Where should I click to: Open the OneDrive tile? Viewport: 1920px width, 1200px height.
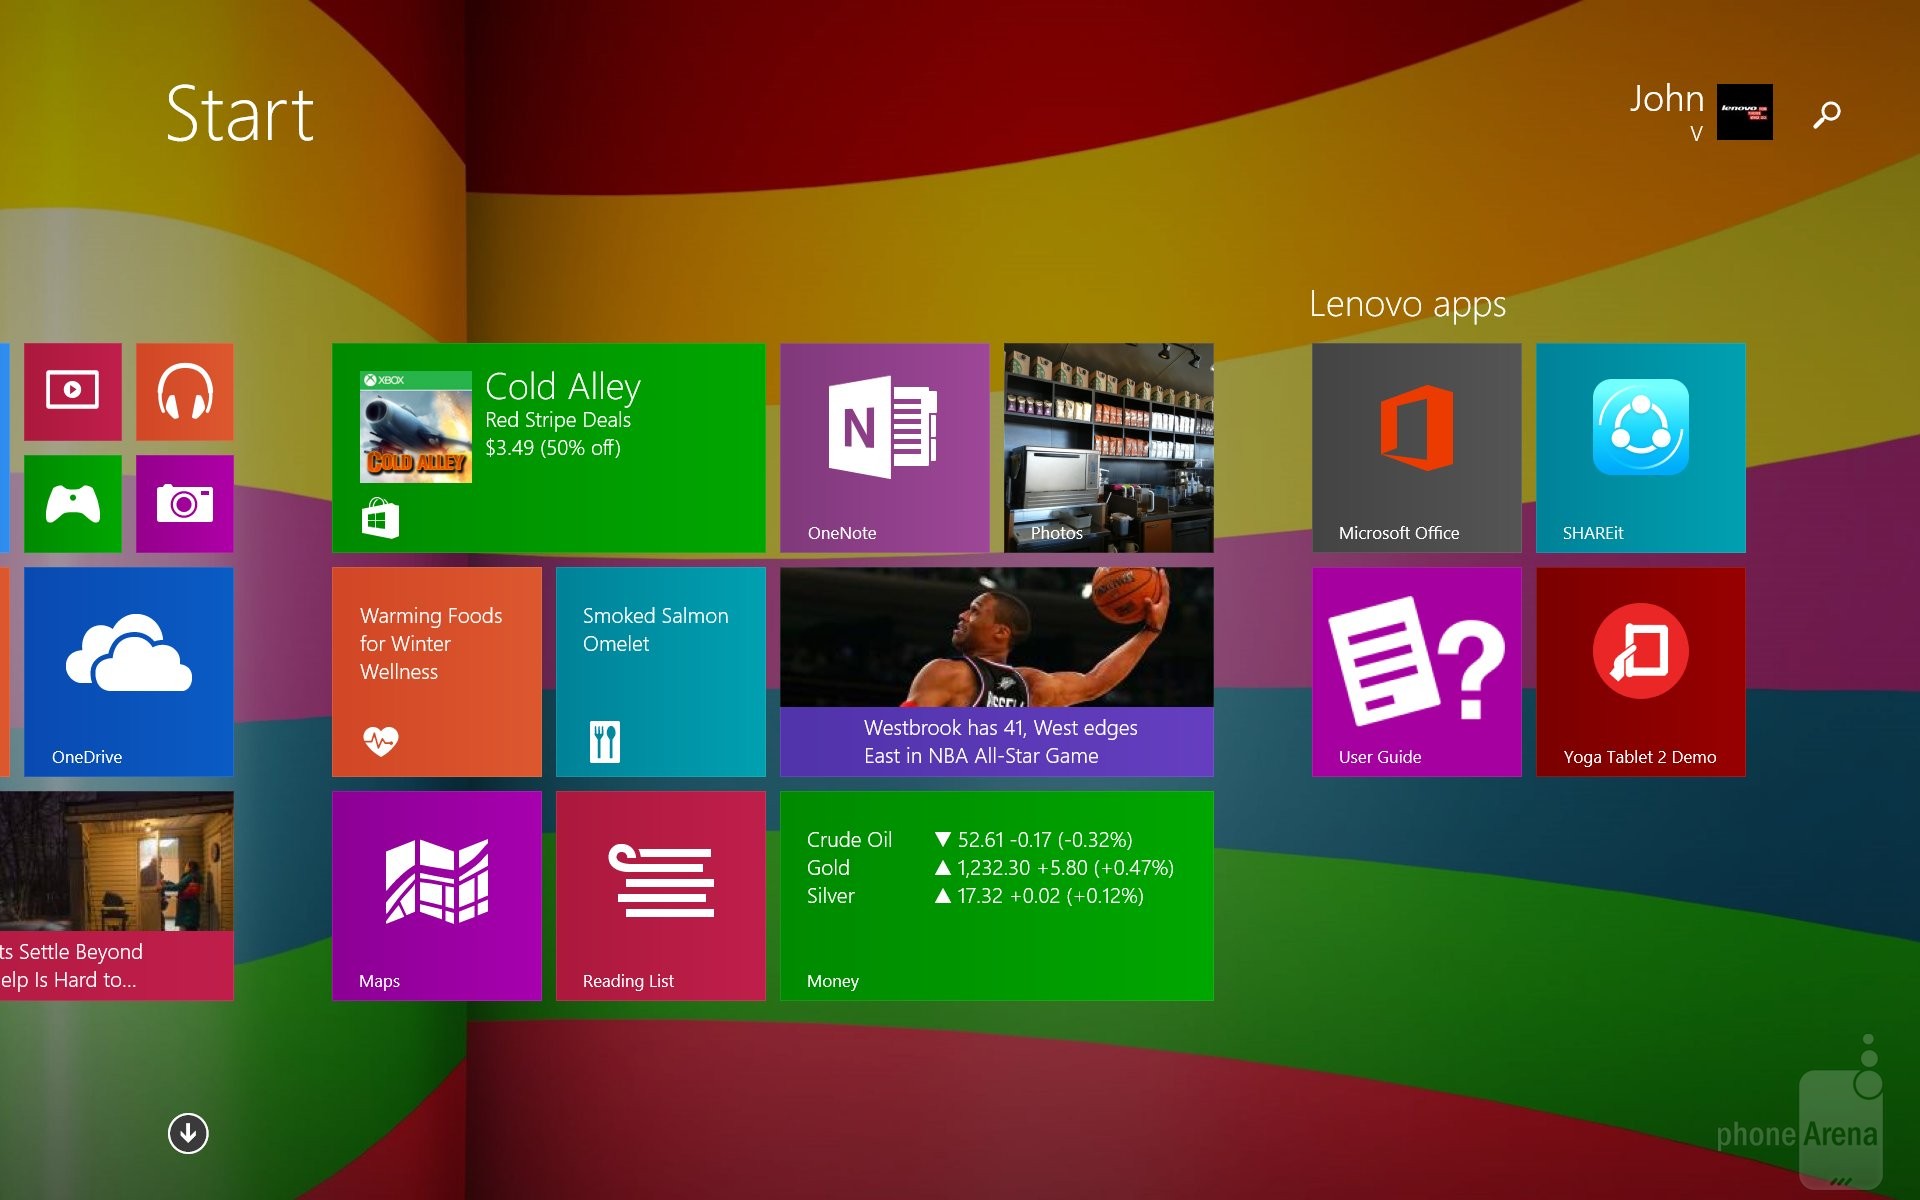tap(128, 671)
